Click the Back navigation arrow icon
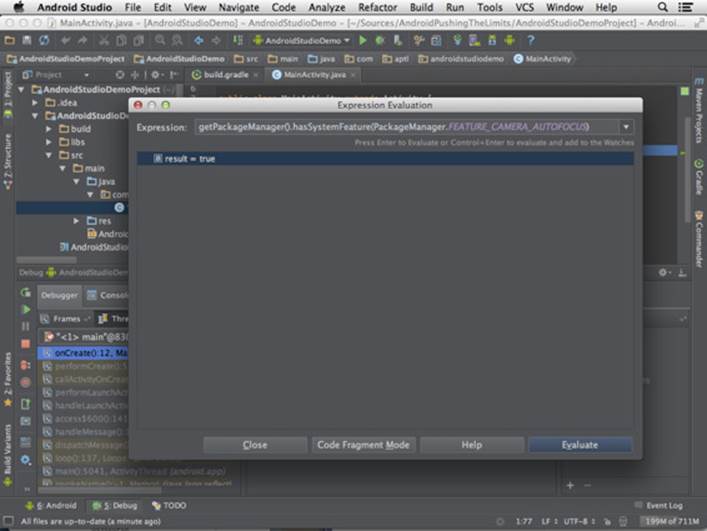 198,41
